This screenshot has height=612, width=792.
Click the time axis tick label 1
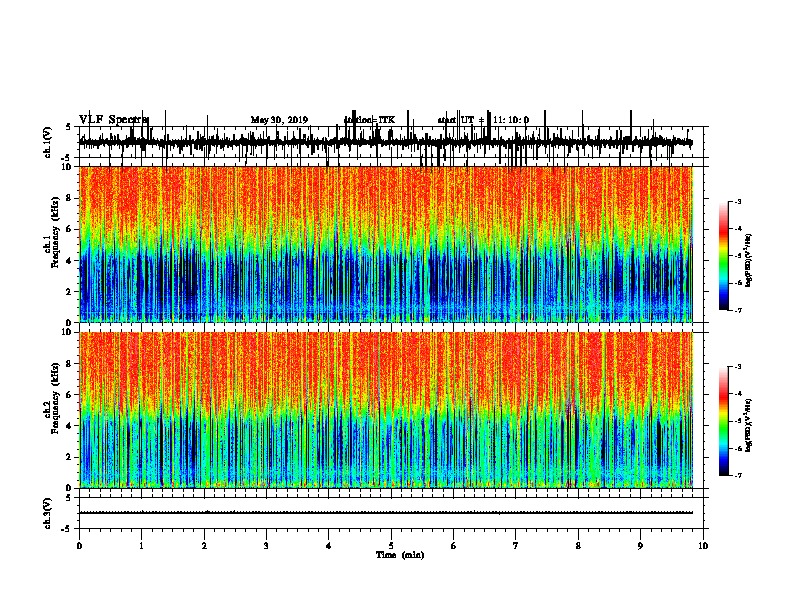coord(141,546)
